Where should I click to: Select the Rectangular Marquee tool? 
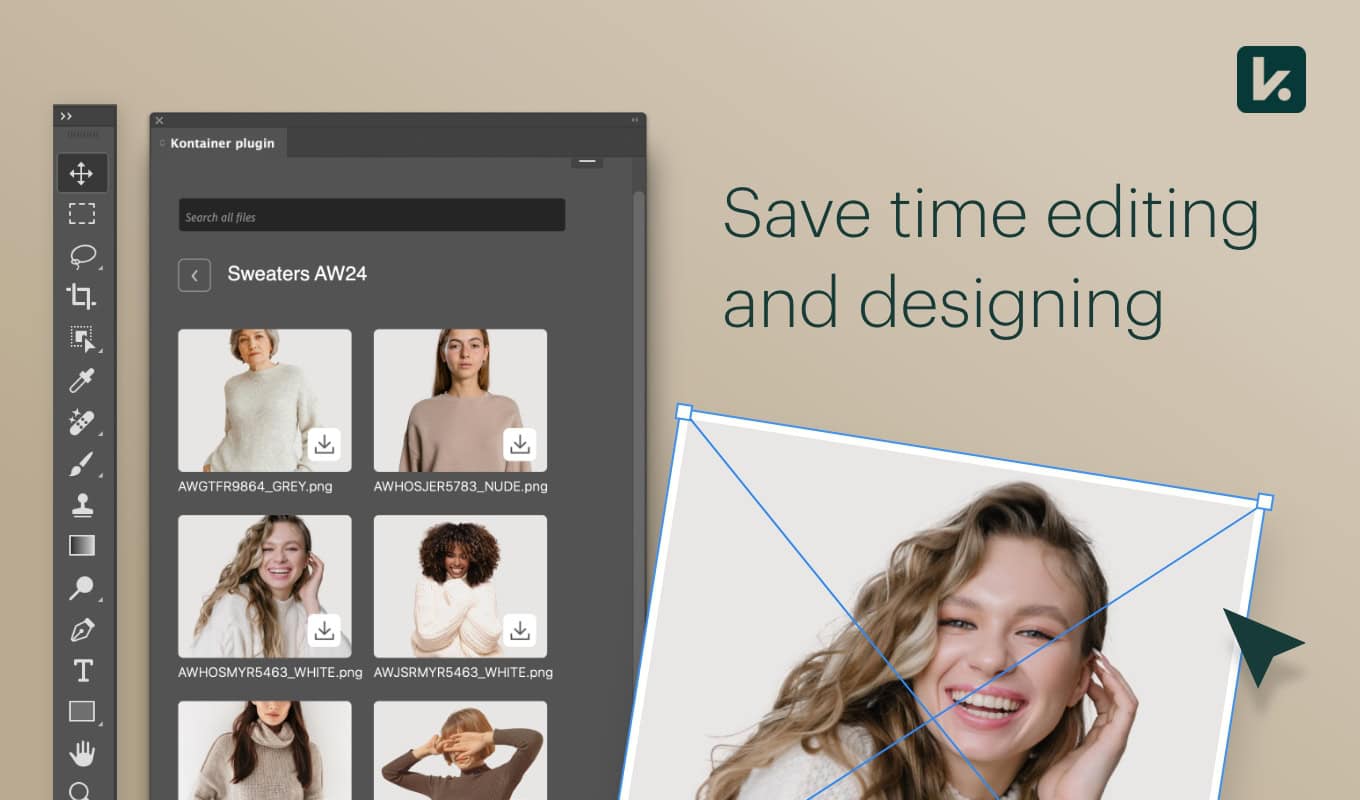click(x=82, y=213)
